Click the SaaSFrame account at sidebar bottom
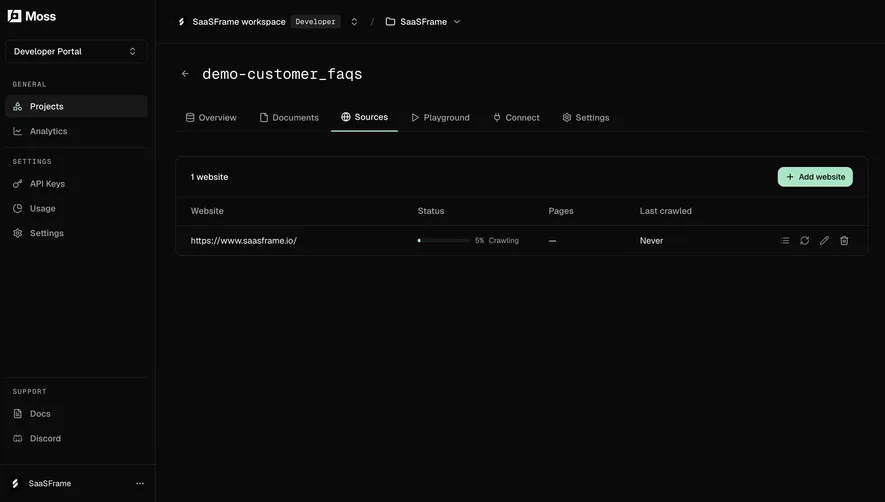The height and width of the screenshot is (502, 885). pos(42,483)
